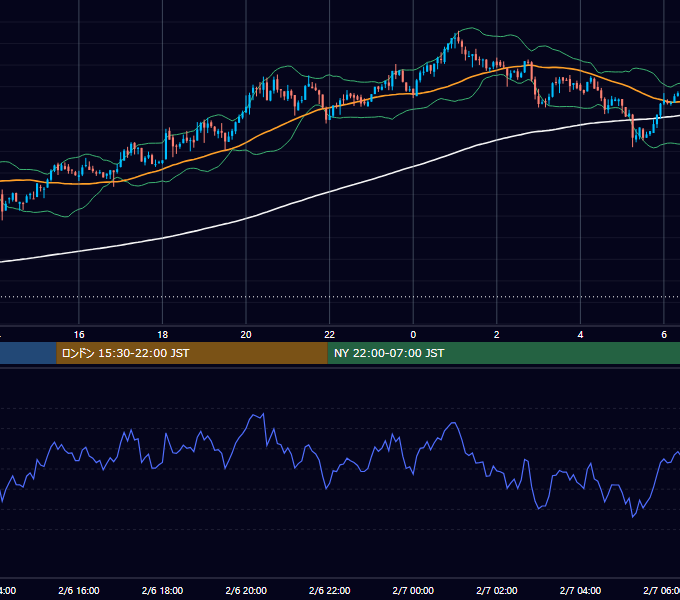
Task: Click the '6' hour label on price chart axis
Action: [x=664, y=335]
